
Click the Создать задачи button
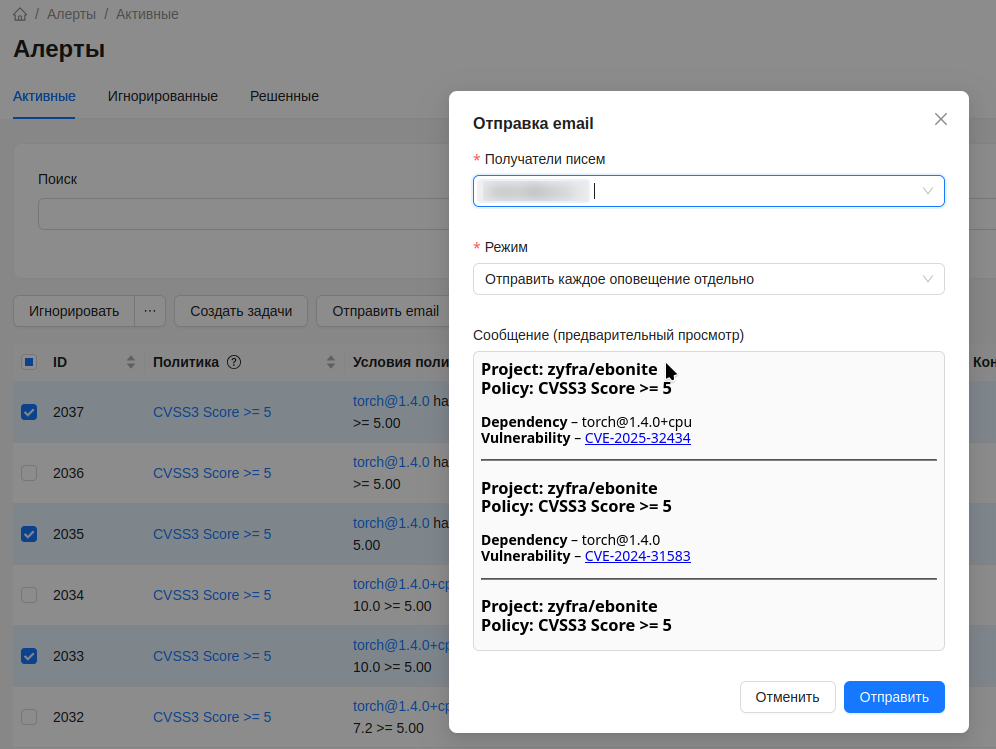(241, 311)
